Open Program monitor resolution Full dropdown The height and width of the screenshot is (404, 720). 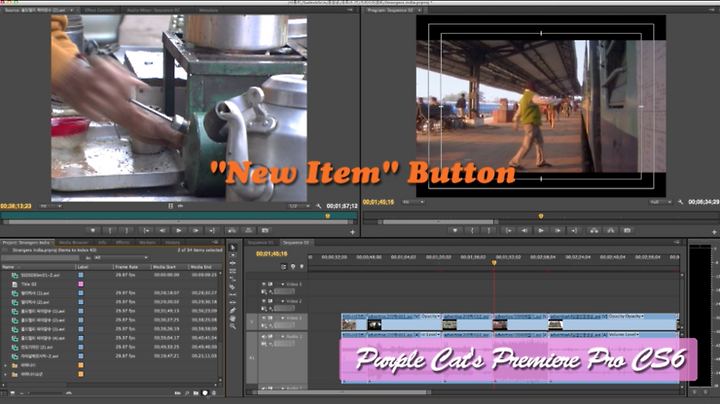point(661,202)
